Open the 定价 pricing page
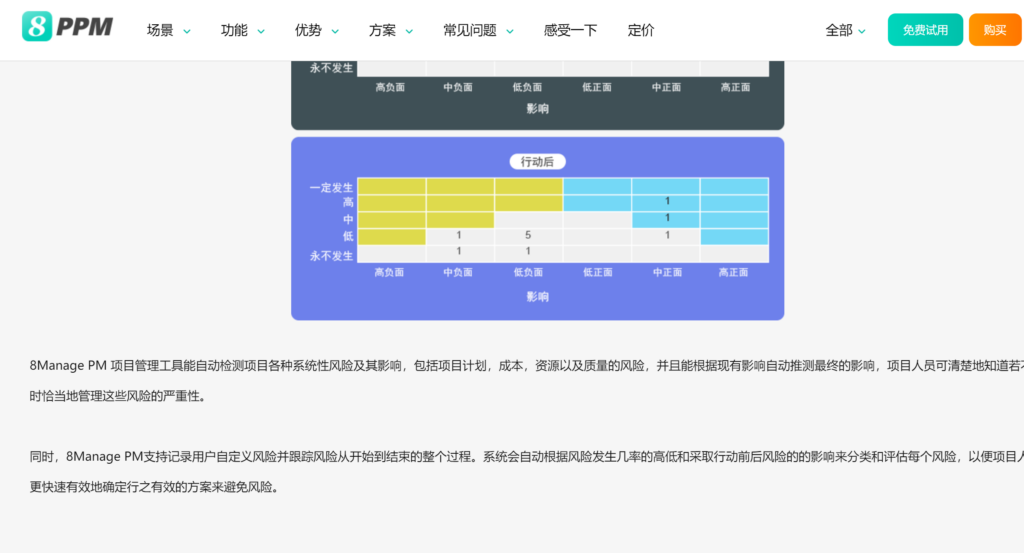Image resolution: width=1024 pixels, height=553 pixels. pos(641,30)
